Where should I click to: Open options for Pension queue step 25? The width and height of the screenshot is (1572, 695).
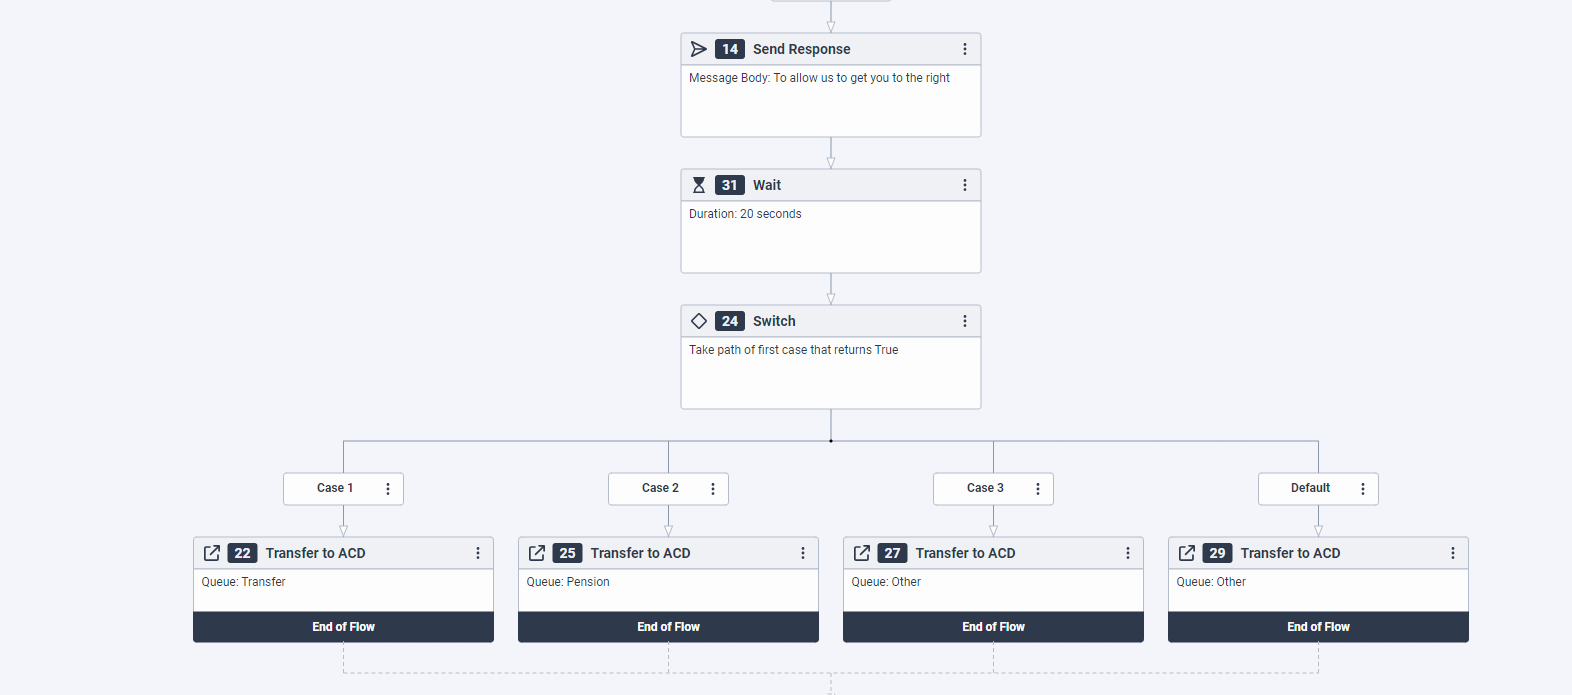coord(803,553)
